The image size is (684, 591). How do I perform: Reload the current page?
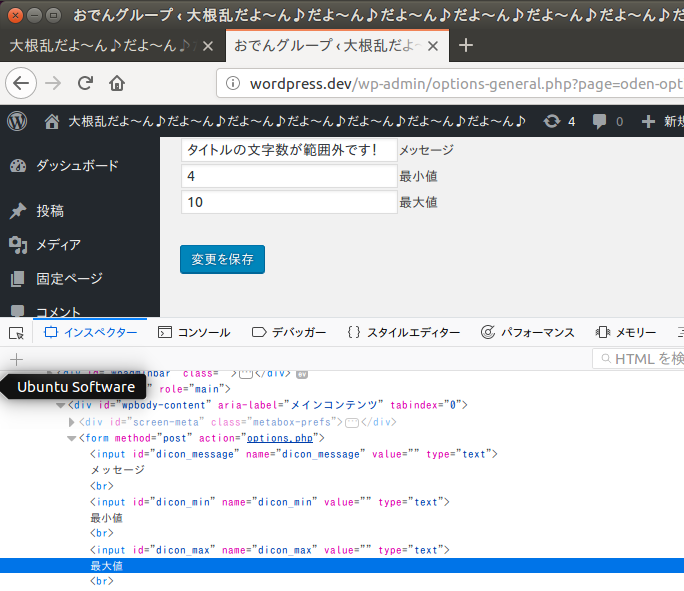click(86, 83)
